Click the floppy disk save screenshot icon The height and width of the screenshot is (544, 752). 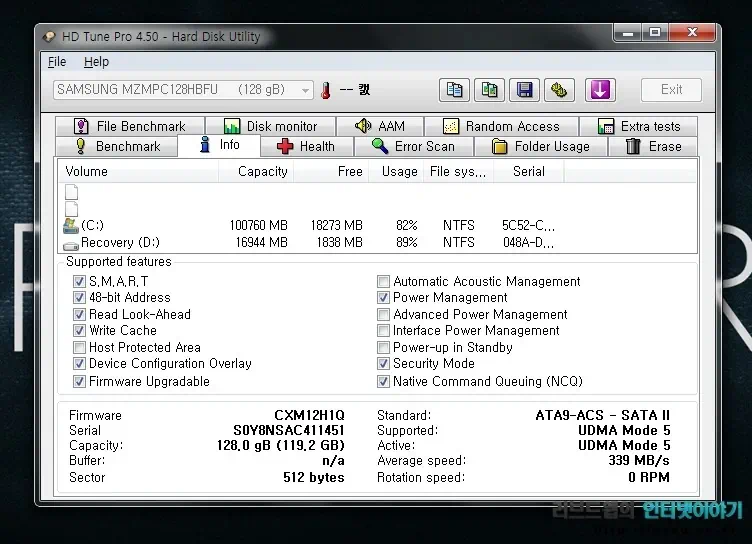click(x=524, y=90)
